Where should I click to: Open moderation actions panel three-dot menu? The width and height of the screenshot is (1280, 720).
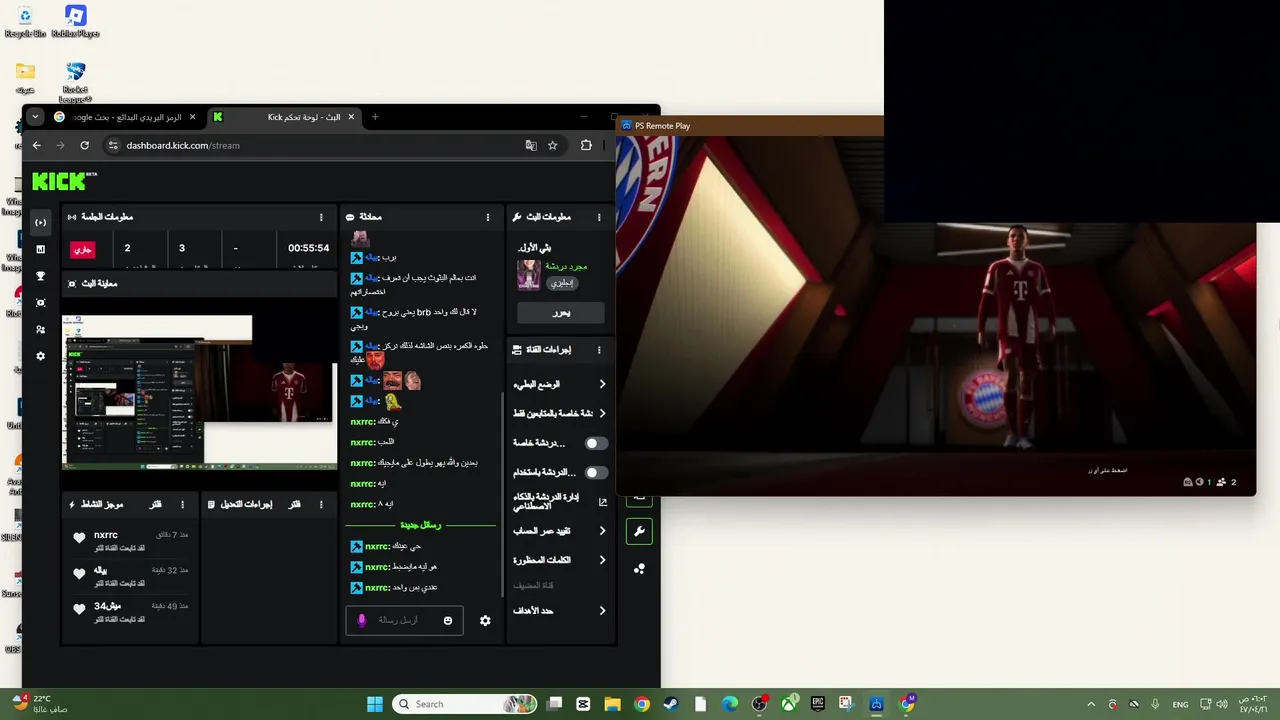pyautogui.click(x=321, y=505)
